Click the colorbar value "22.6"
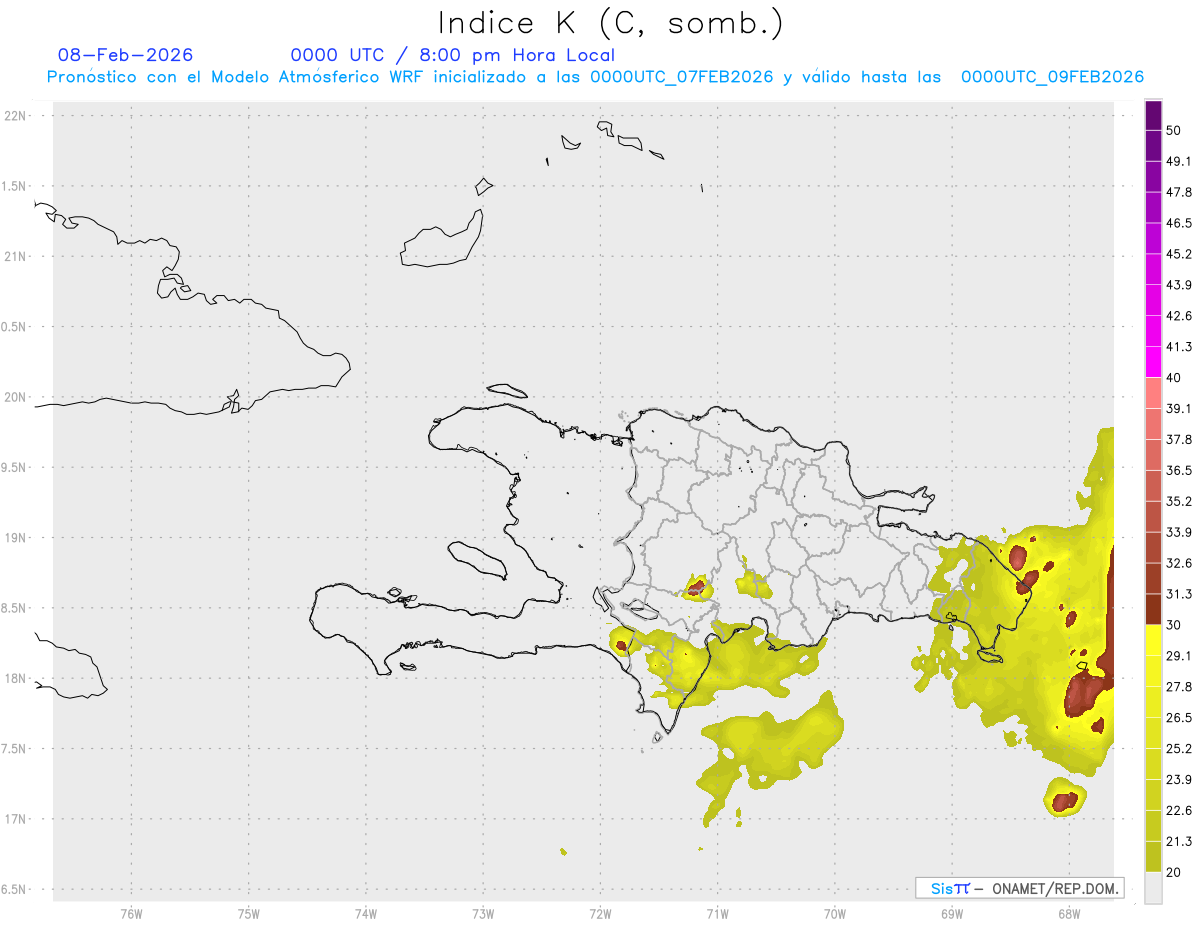This screenshot has width=1200, height=927. click(x=1179, y=811)
